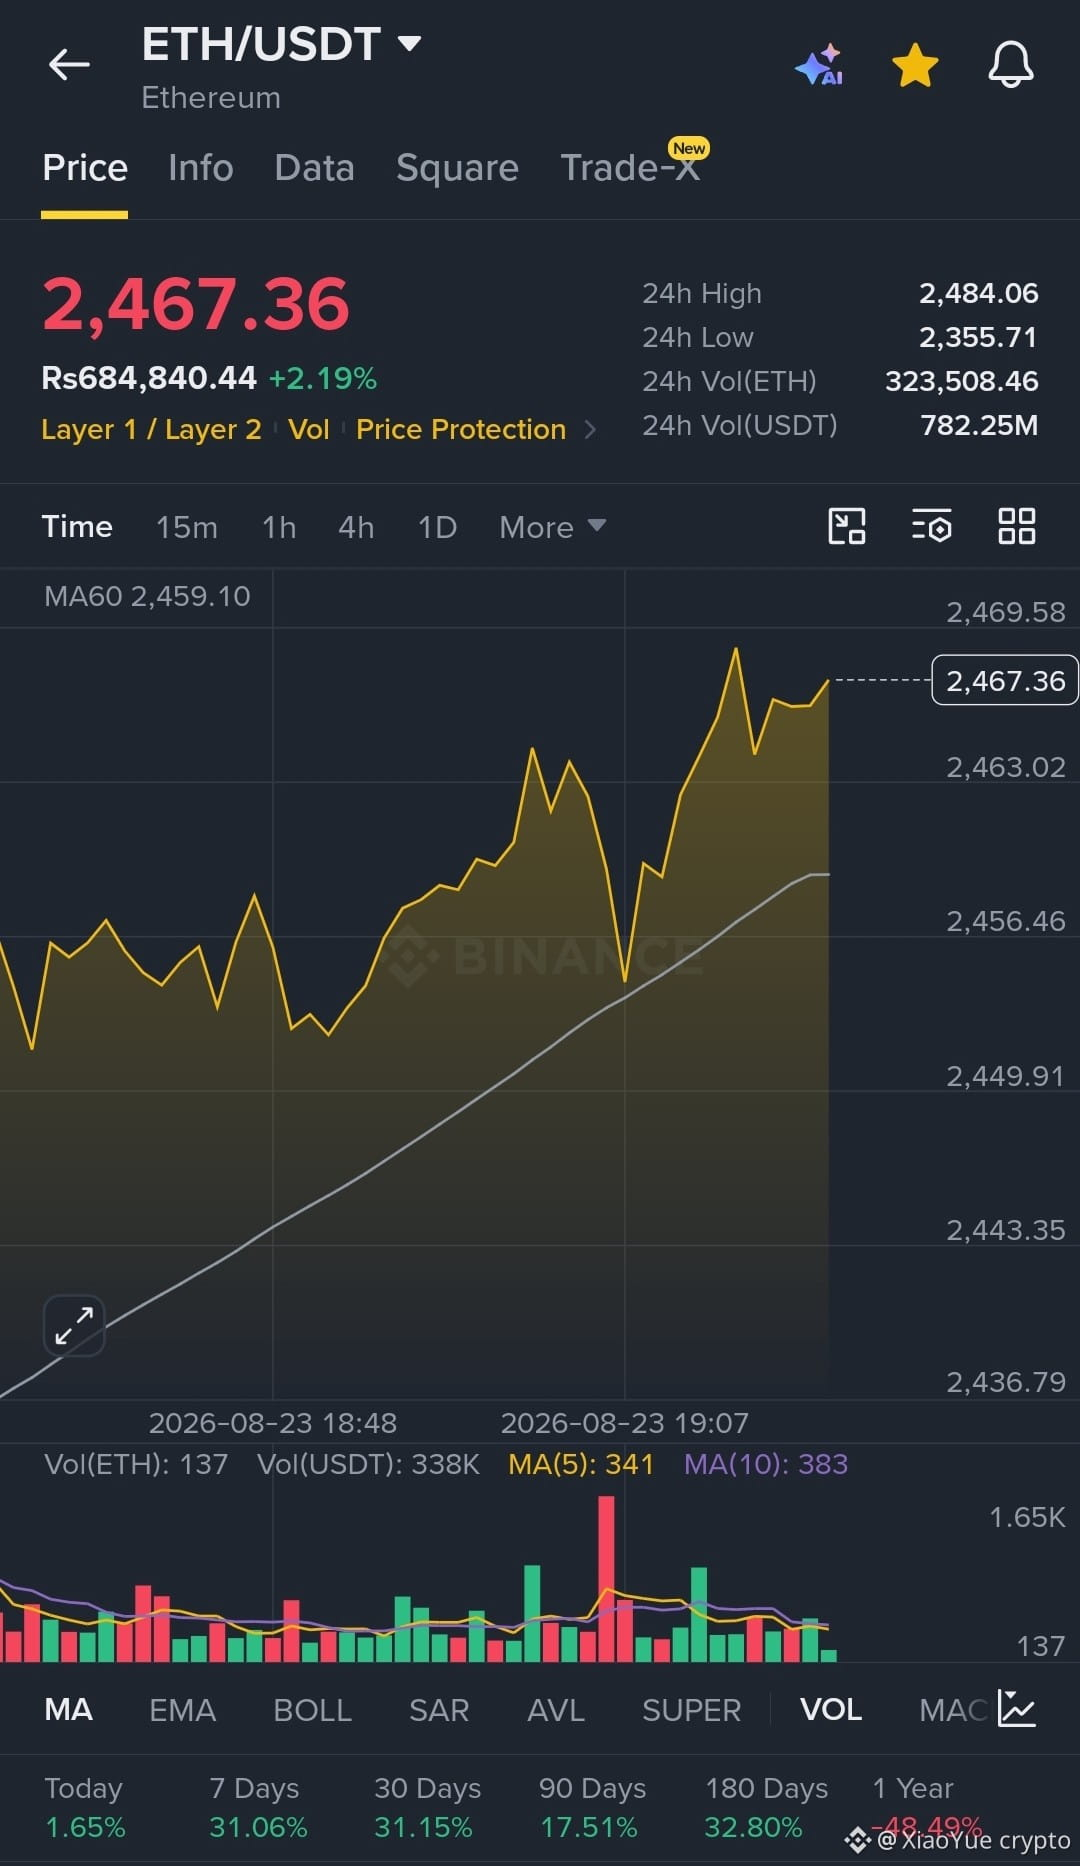1080x1866 pixels.
Task: Tap the MA(5): 341 volume legend
Action: (581, 1464)
